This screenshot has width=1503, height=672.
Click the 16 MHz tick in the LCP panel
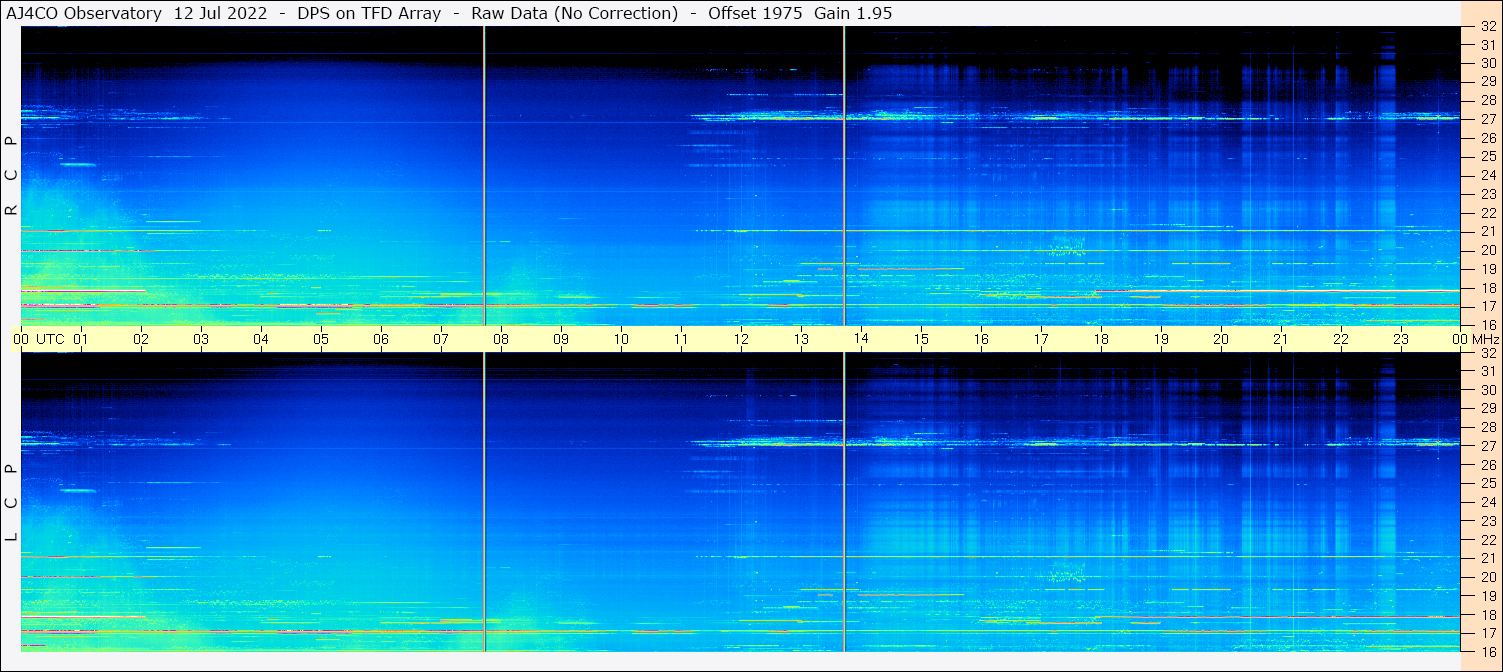[1488, 650]
